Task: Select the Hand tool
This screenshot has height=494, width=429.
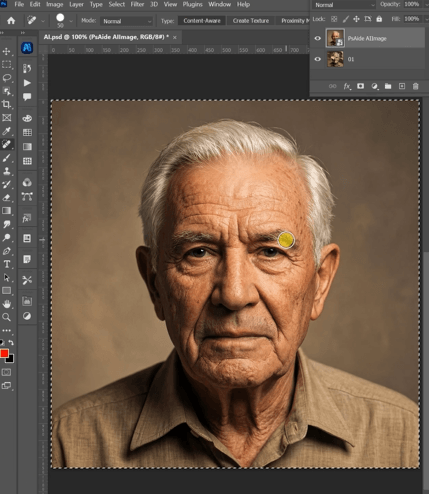Action: click(x=6, y=304)
